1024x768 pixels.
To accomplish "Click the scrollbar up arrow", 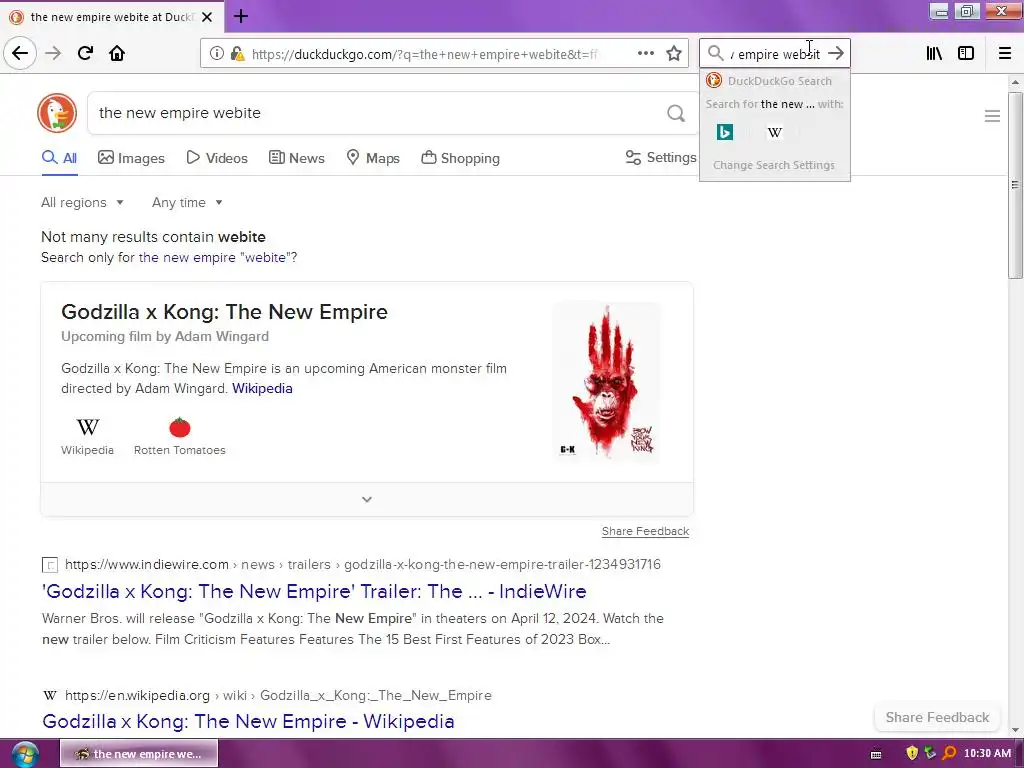I will tap(1015, 82).
